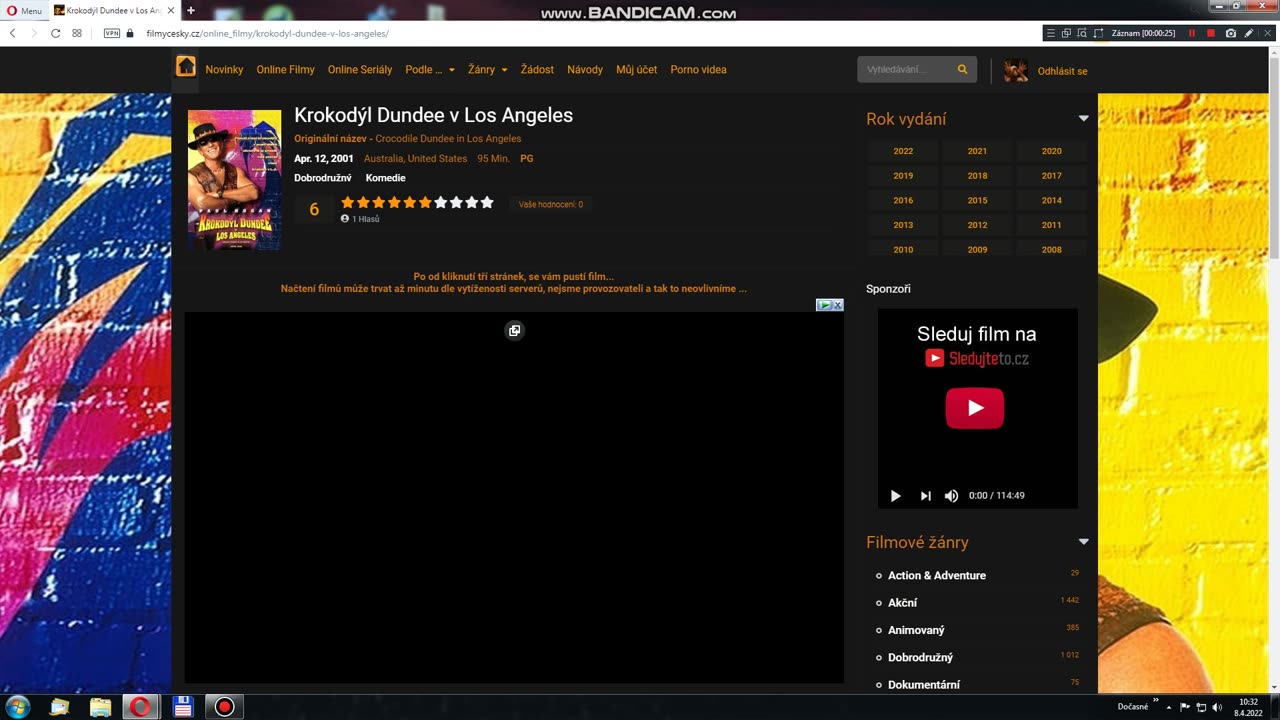Screen dimensions: 1280x720
Task: Click the Opera icon in taskbar
Action: (141, 707)
